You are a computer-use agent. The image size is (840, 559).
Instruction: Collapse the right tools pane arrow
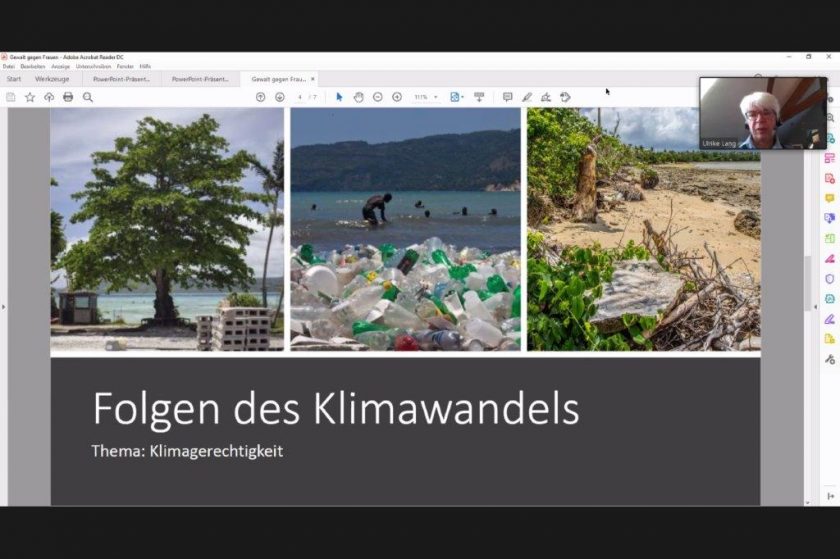click(x=816, y=307)
